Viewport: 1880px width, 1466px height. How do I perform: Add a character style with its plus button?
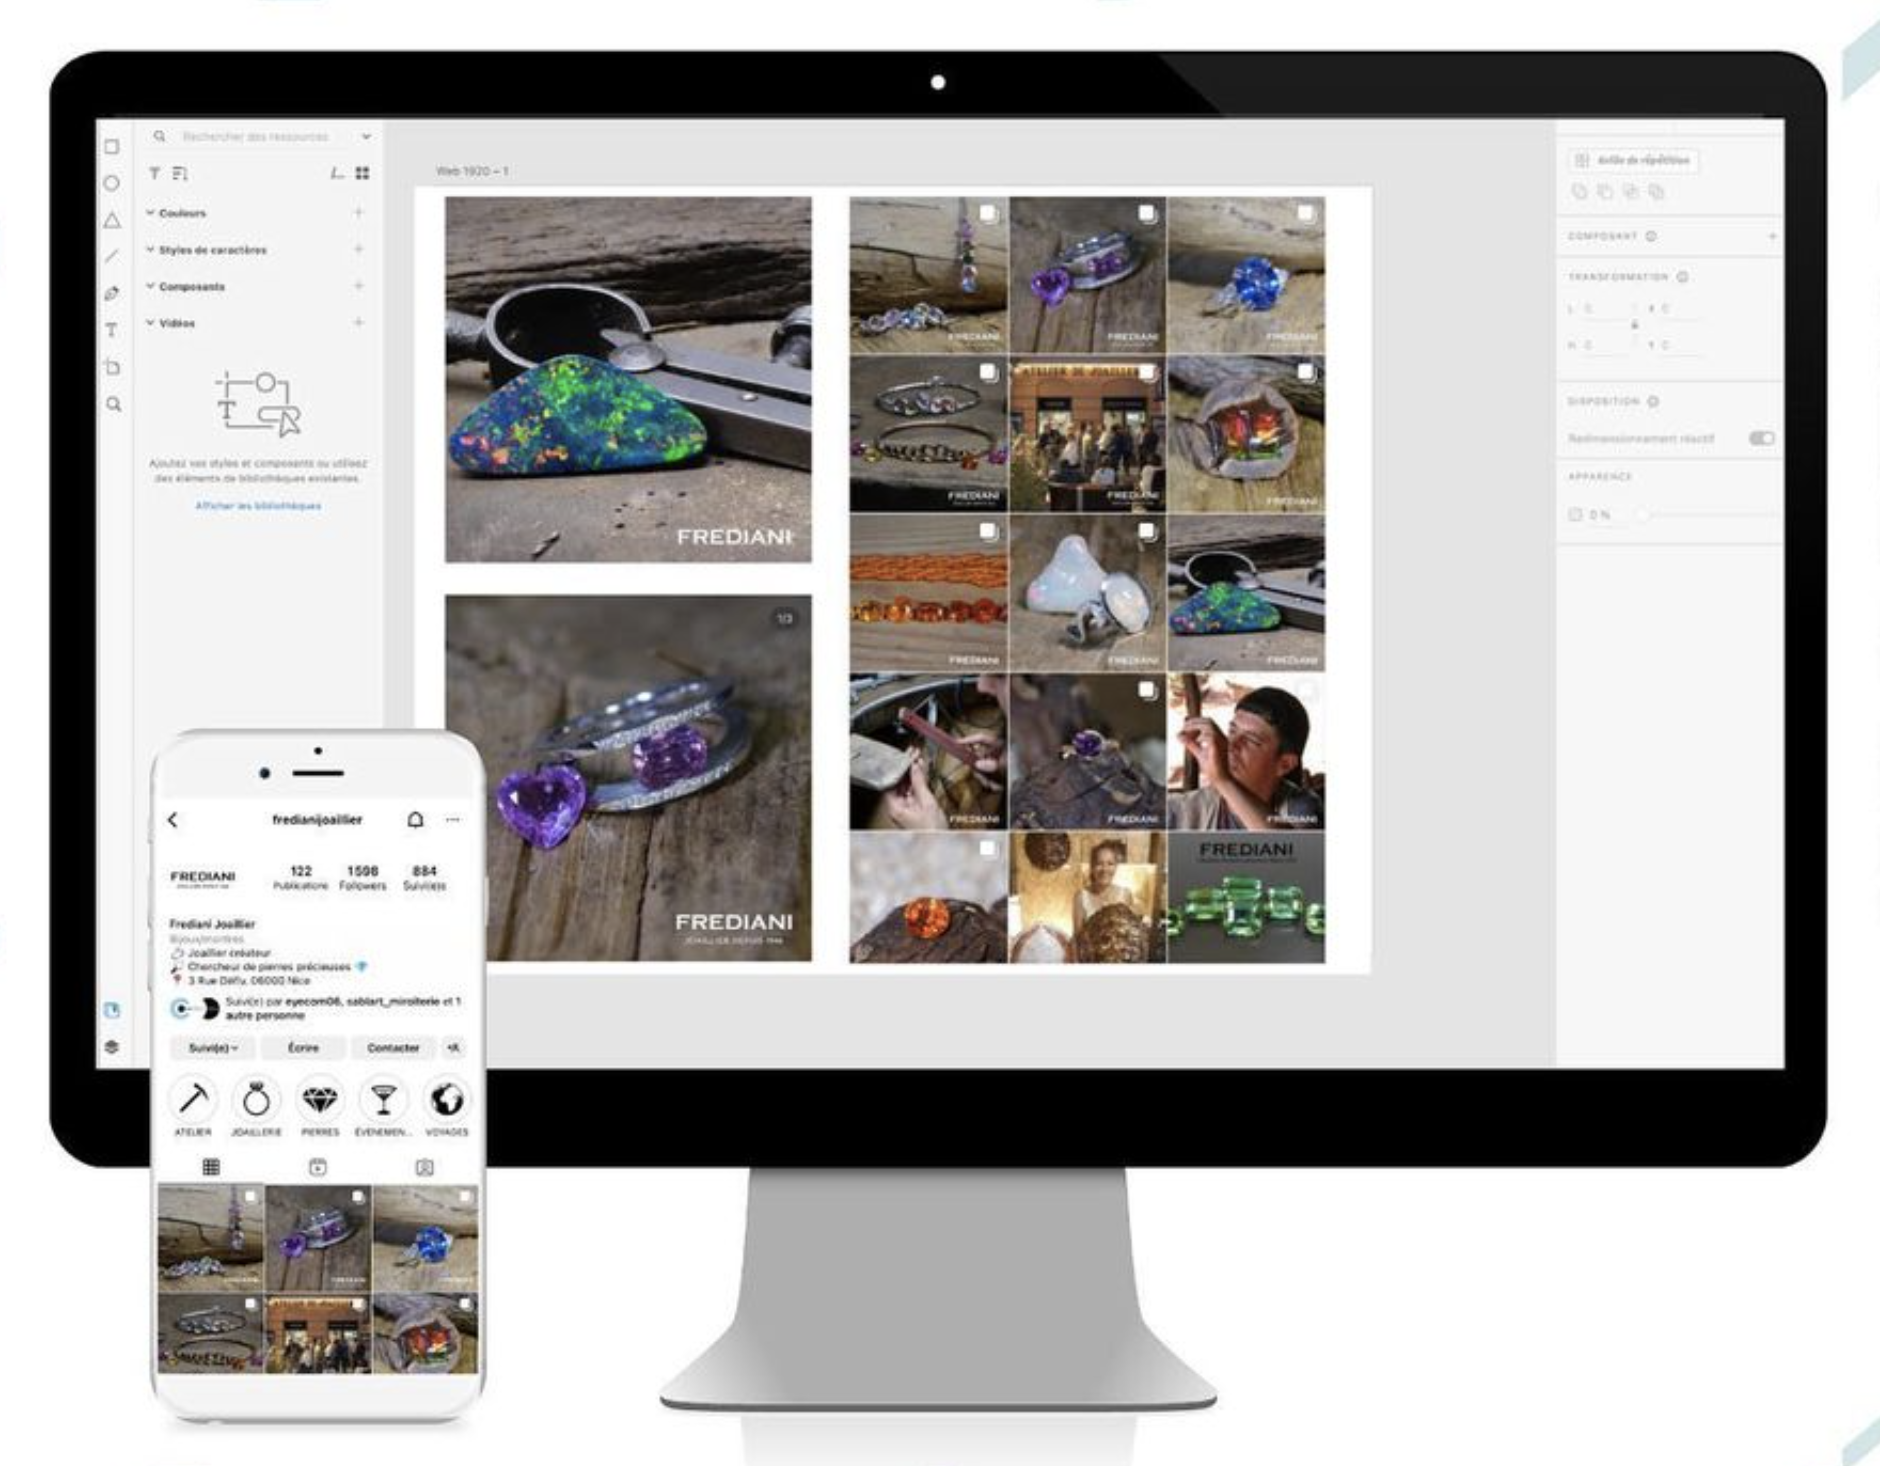[358, 249]
